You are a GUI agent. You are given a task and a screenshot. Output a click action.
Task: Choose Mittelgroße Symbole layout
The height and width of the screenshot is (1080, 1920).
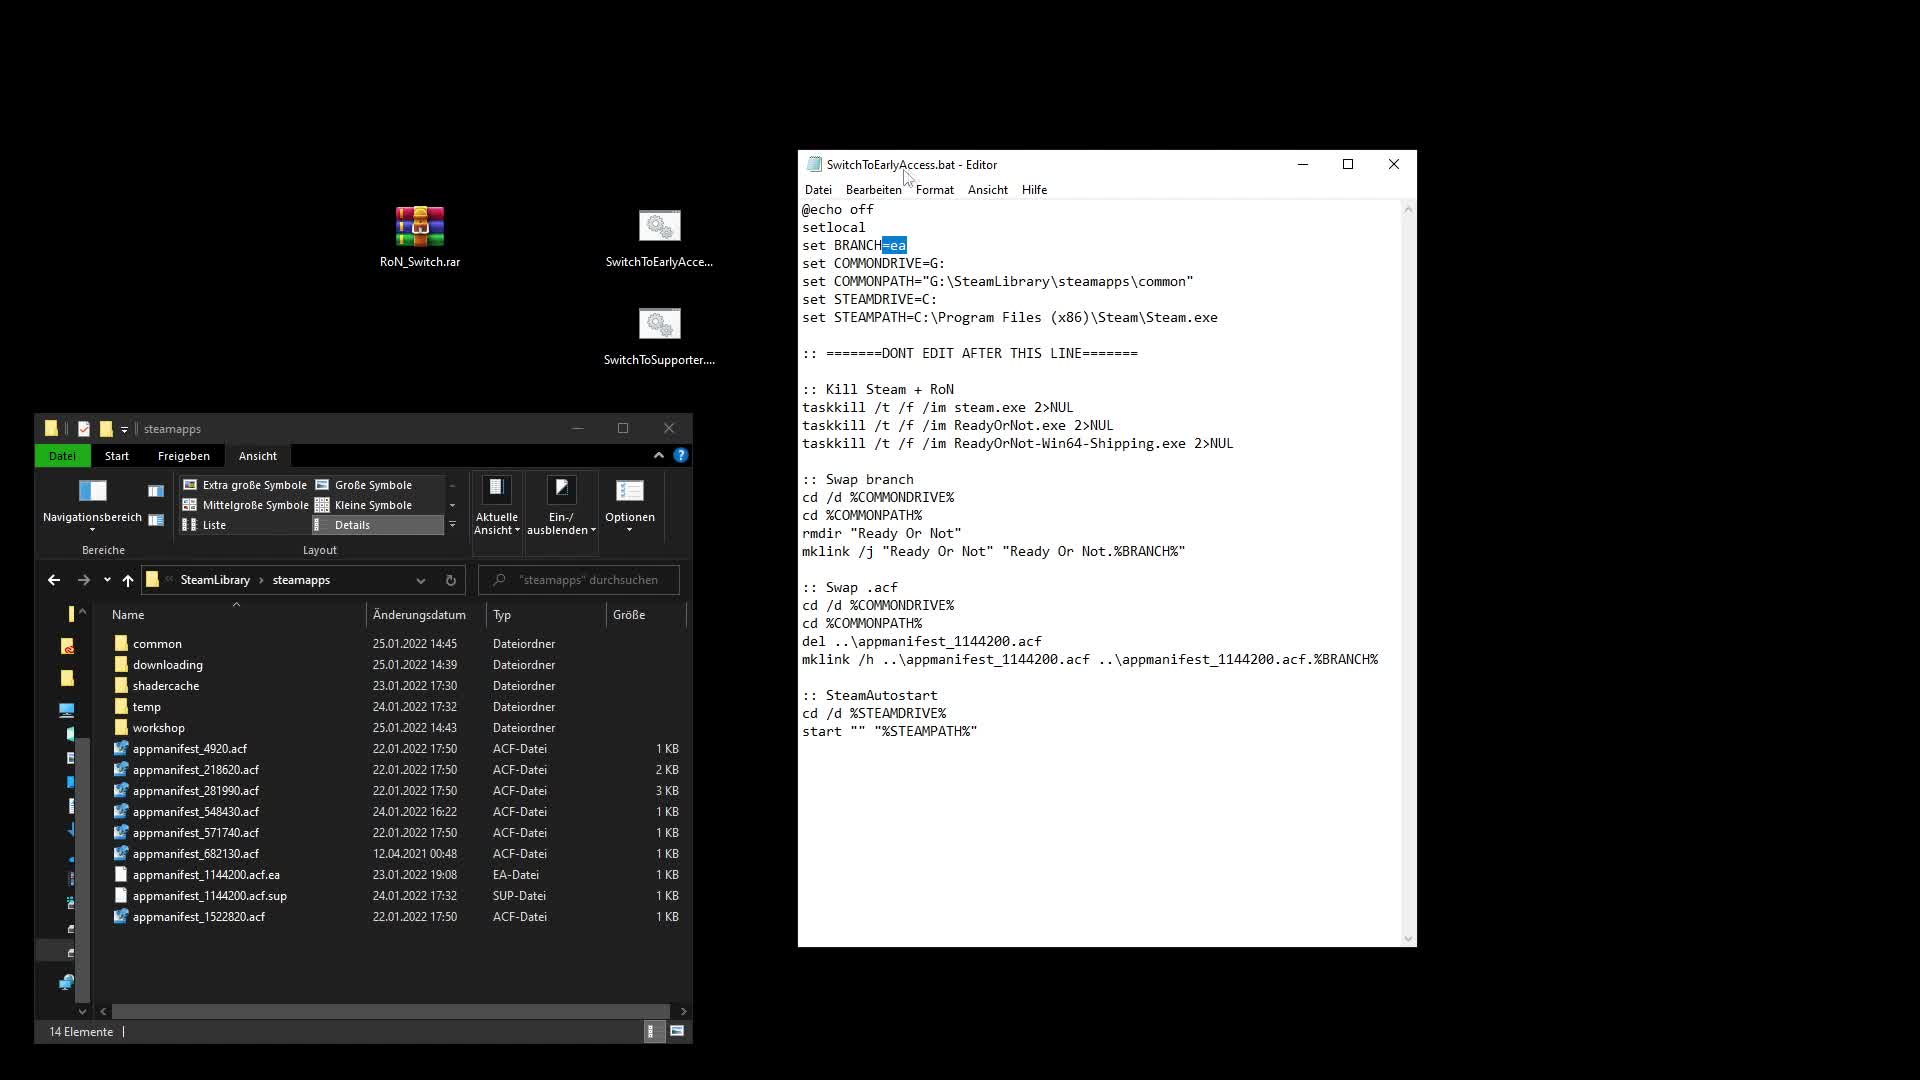click(x=245, y=505)
